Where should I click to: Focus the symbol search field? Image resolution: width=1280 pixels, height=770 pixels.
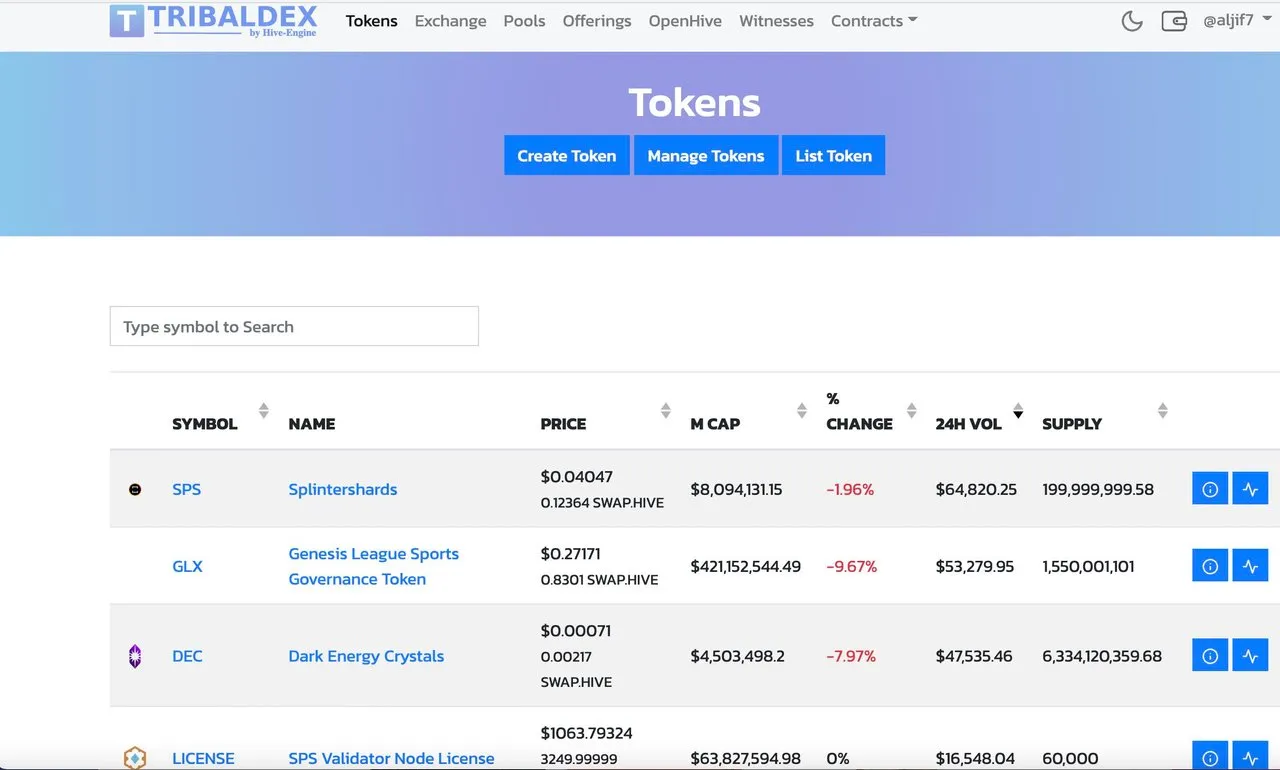[294, 327]
